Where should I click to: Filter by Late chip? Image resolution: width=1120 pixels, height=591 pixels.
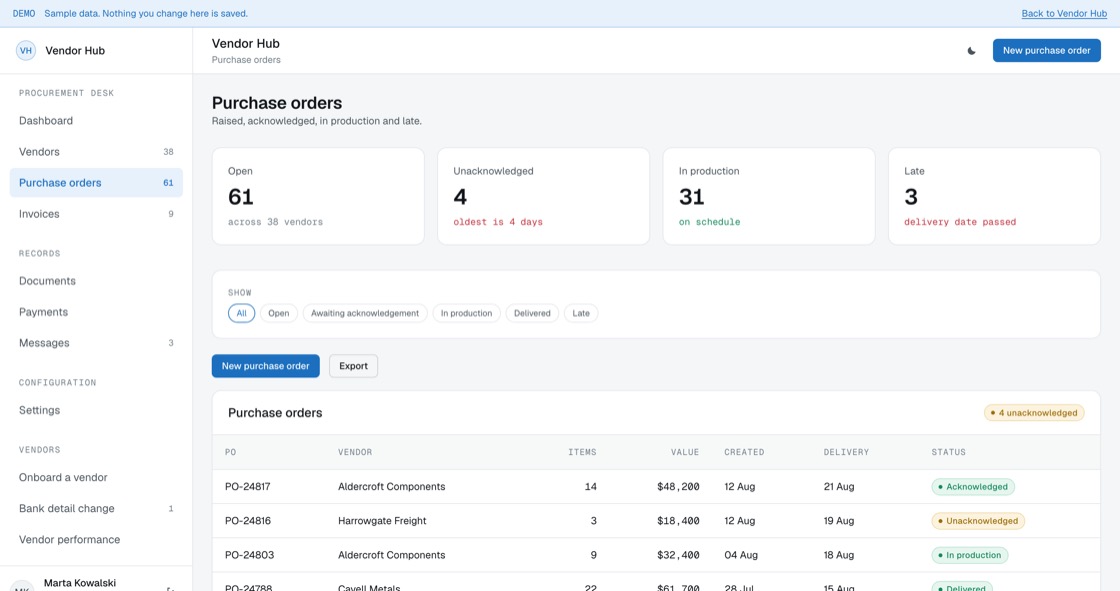[581, 313]
